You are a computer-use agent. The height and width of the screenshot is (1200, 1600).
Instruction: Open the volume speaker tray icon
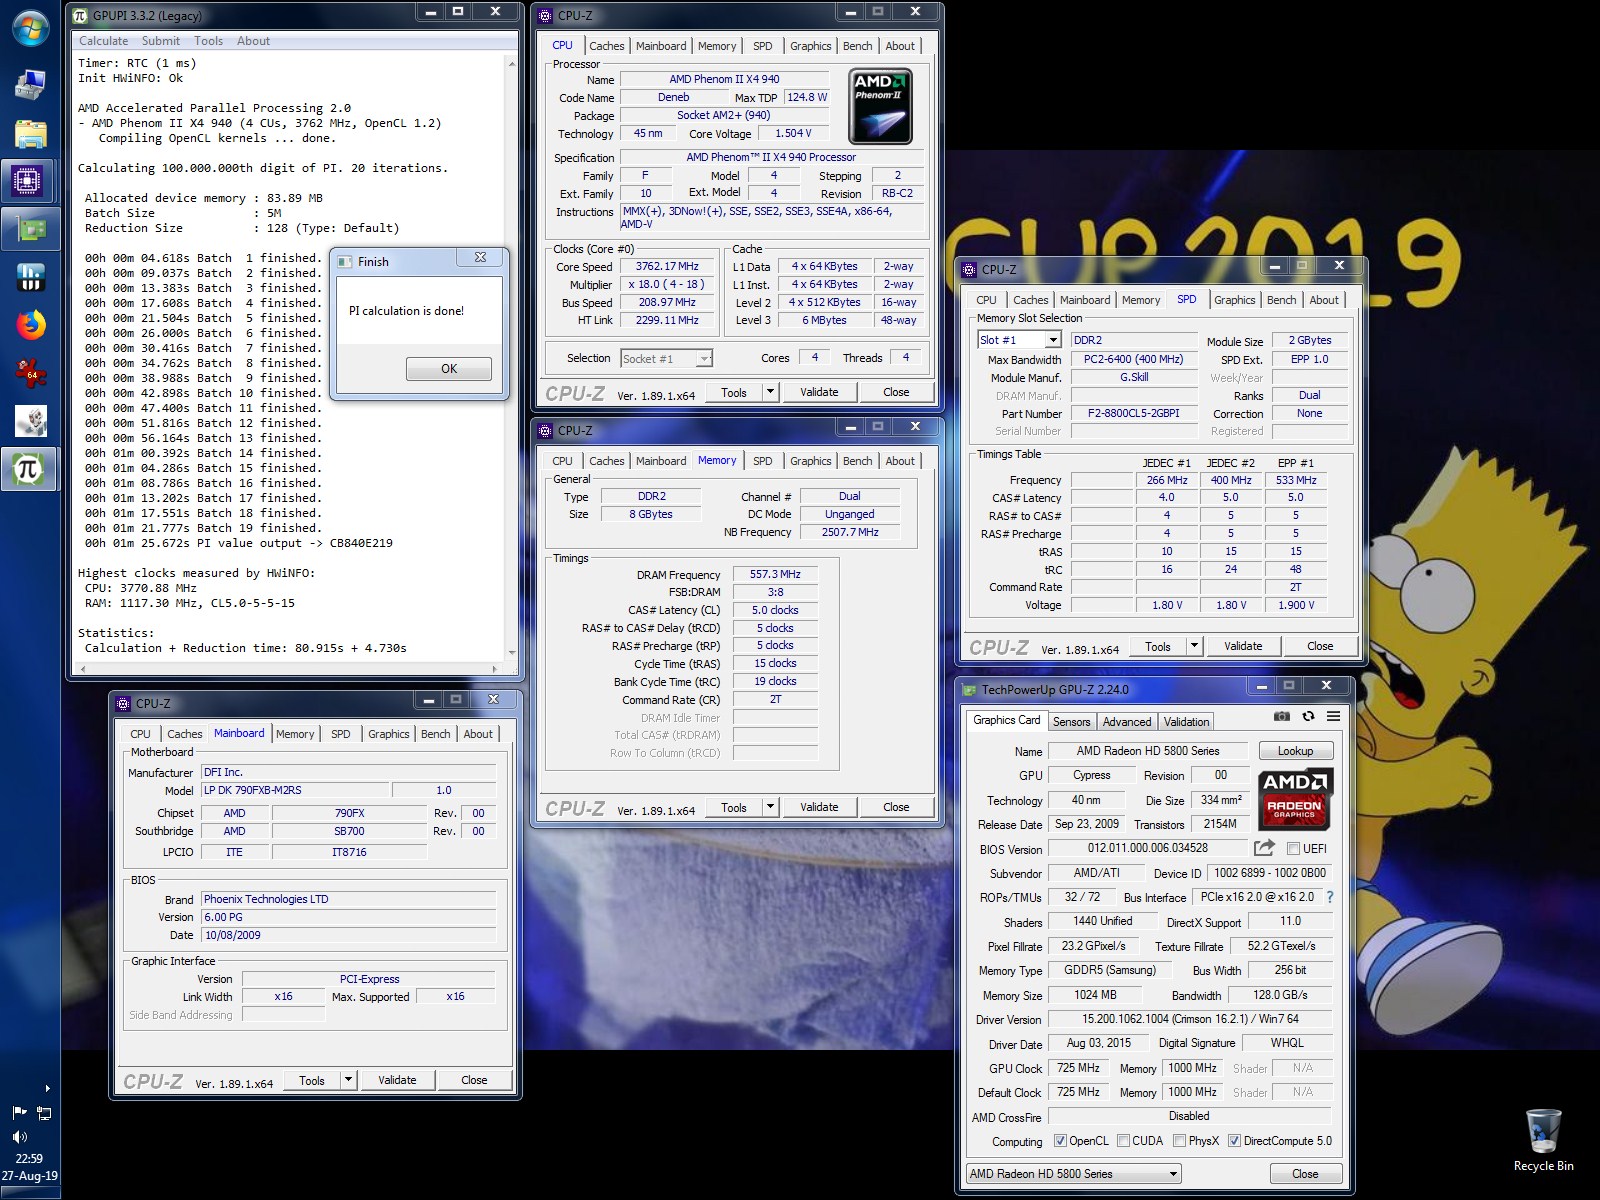[19, 1137]
